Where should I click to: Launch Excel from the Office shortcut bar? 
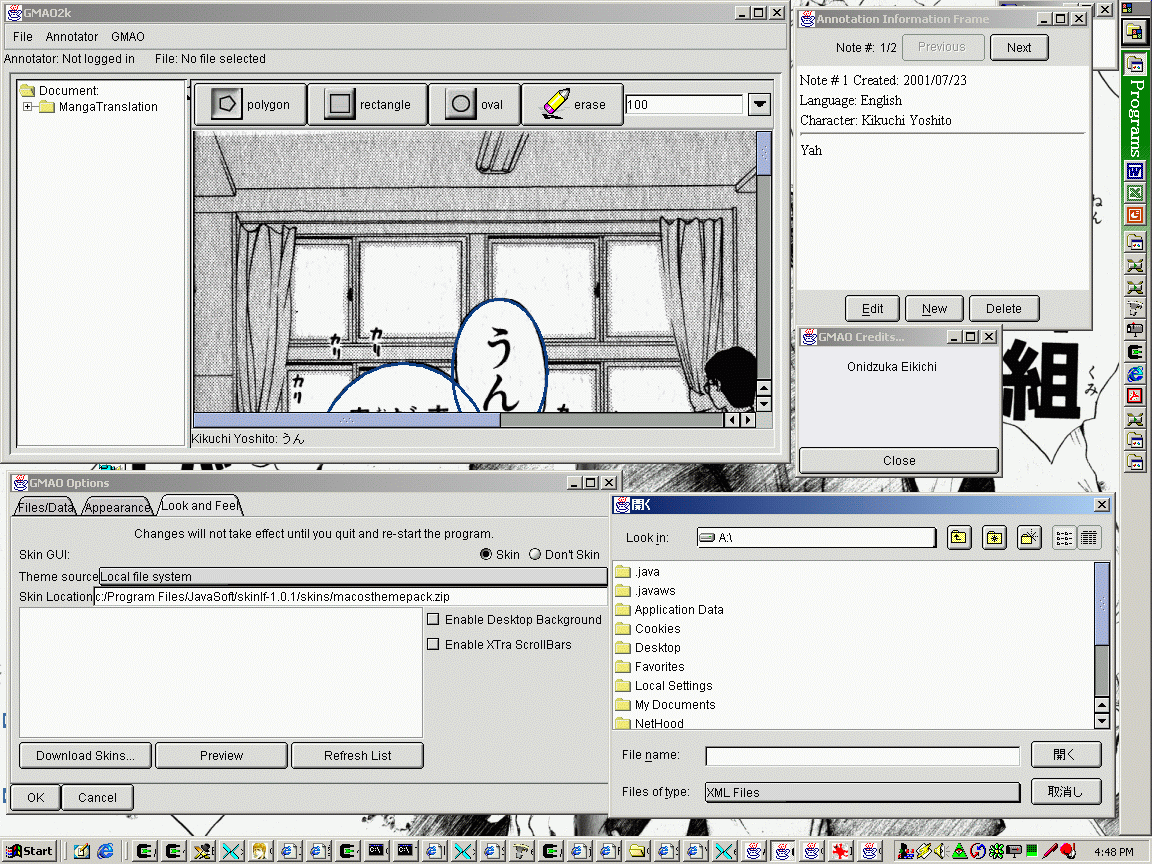[x=1135, y=193]
